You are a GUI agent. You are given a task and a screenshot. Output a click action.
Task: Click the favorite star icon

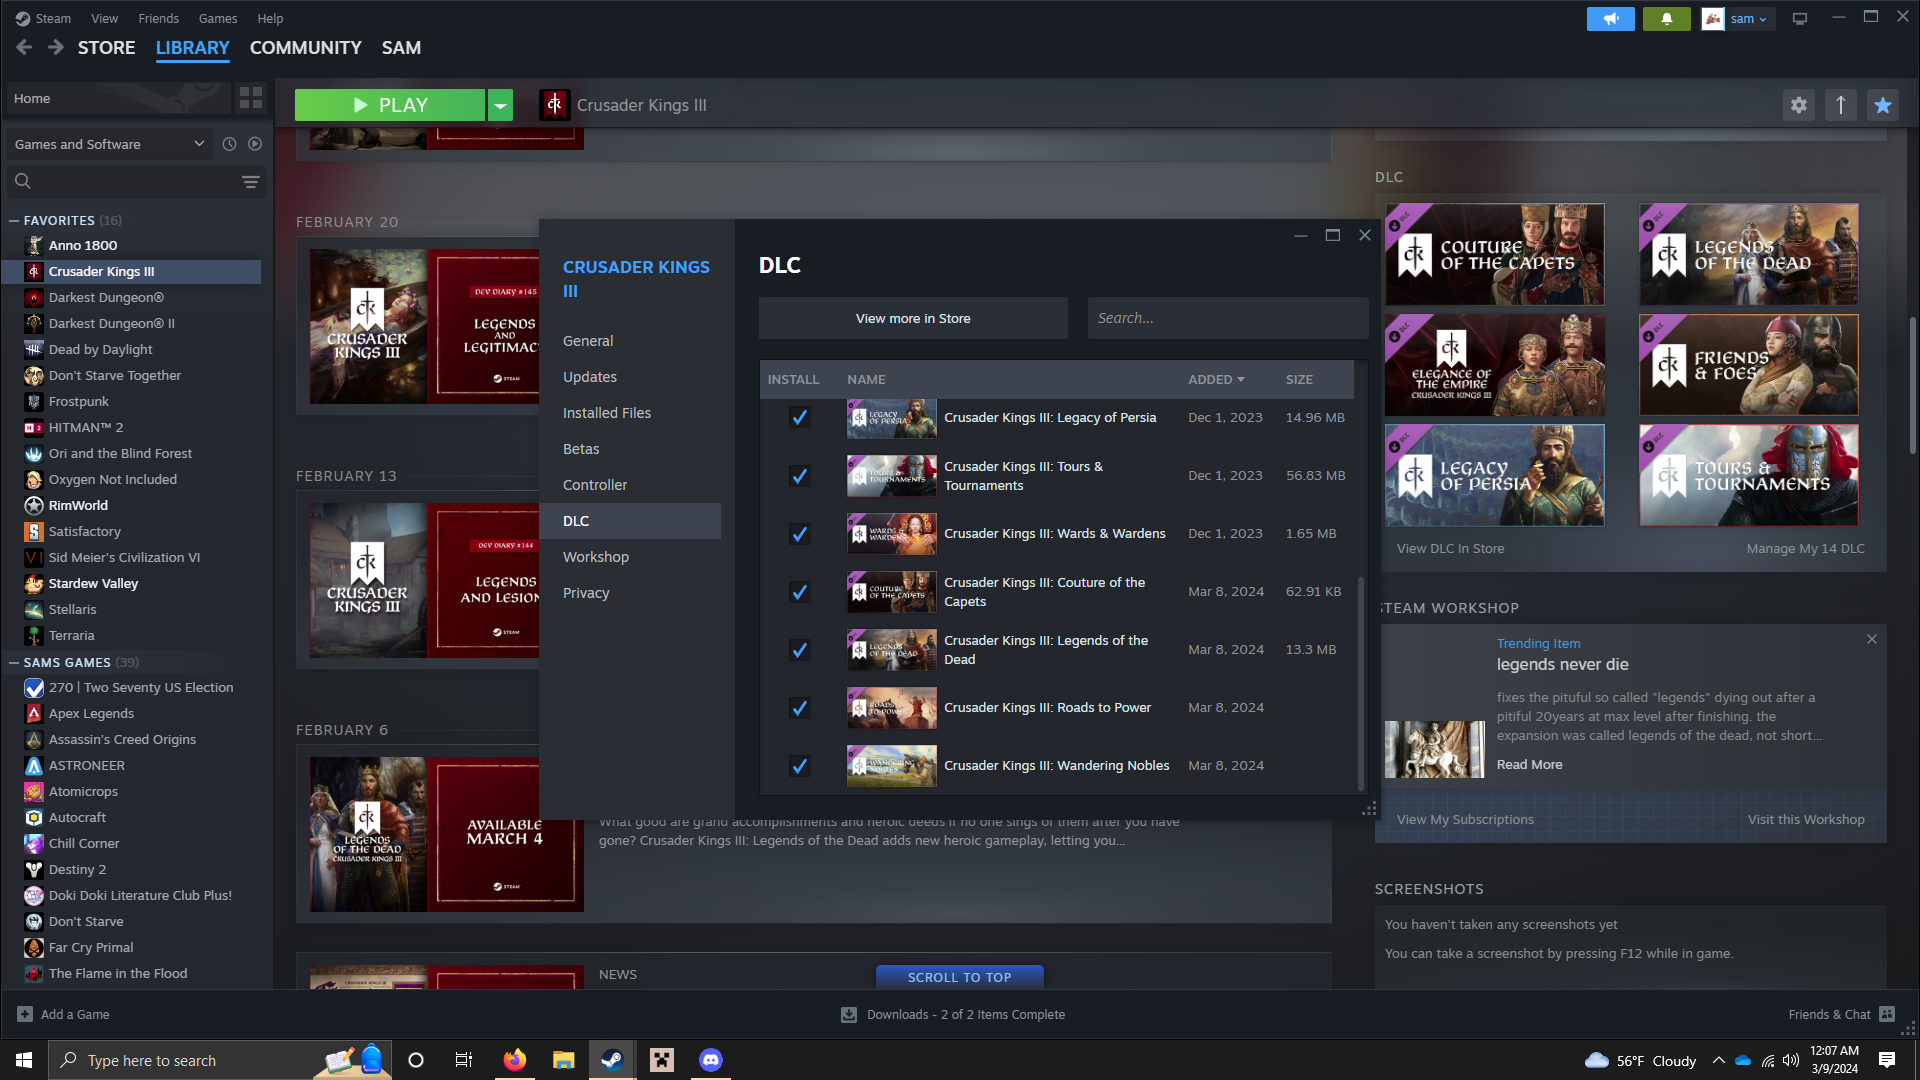coord(1882,105)
